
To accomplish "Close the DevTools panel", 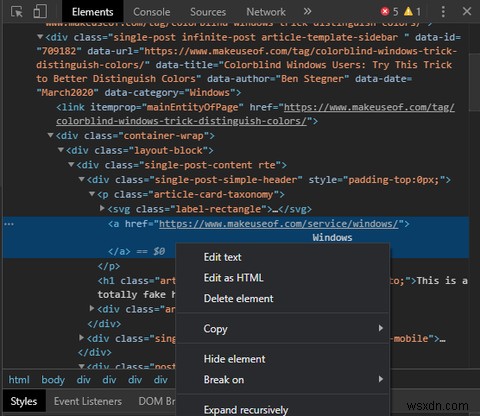I will pyautogui.click(x=467, y=11).
